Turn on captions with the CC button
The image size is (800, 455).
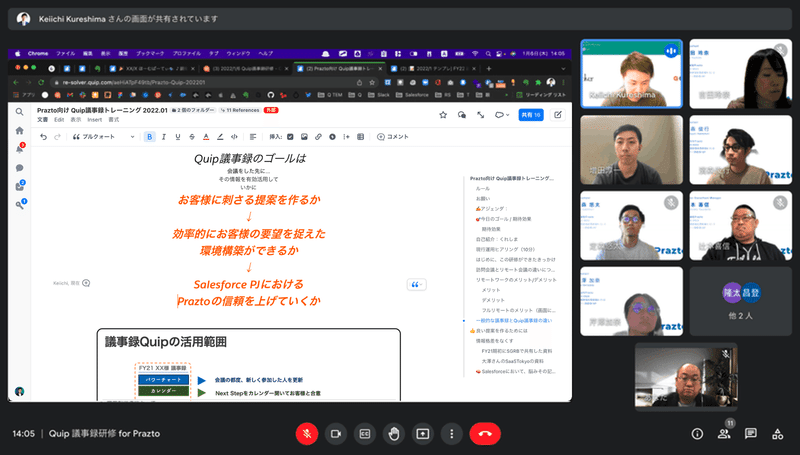365,434
